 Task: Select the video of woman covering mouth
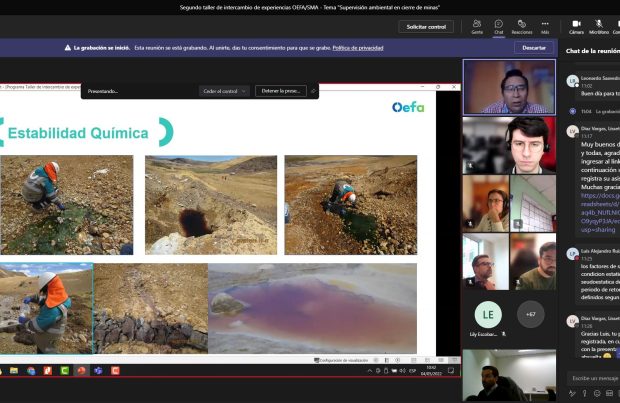click(486, 203)
